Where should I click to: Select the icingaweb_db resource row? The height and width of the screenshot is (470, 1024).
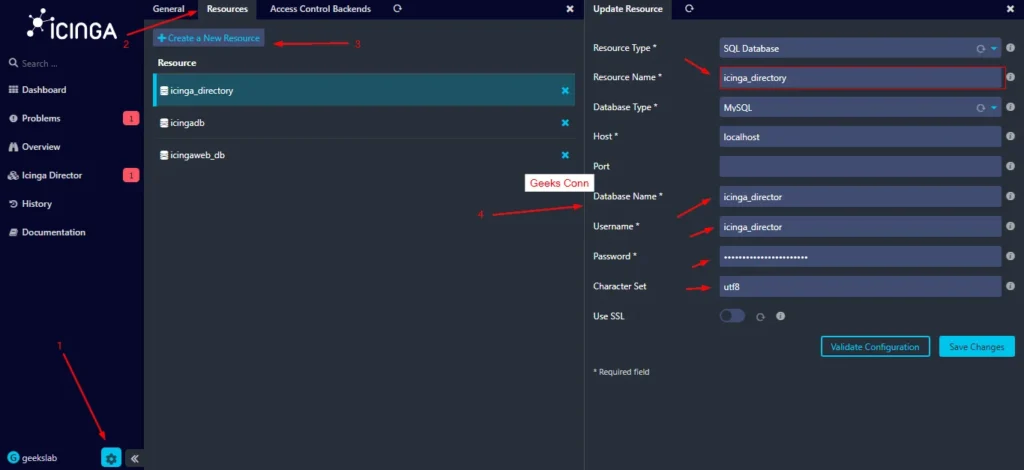364,155
